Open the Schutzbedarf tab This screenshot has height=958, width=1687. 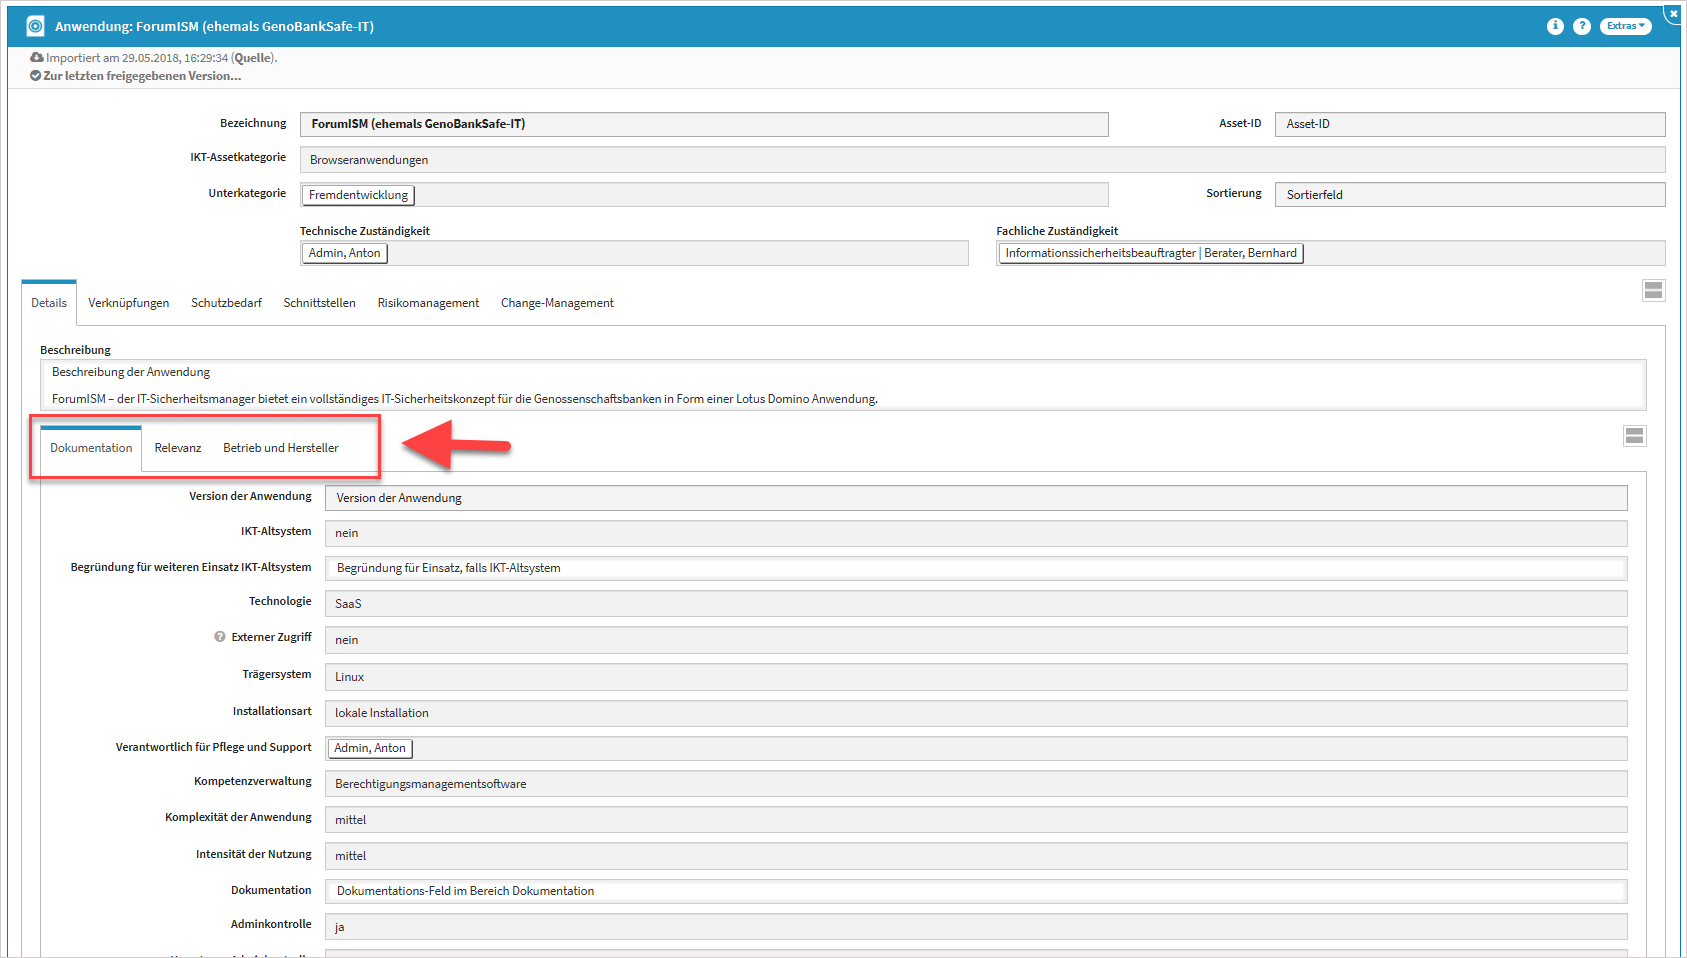coord(226,303)
